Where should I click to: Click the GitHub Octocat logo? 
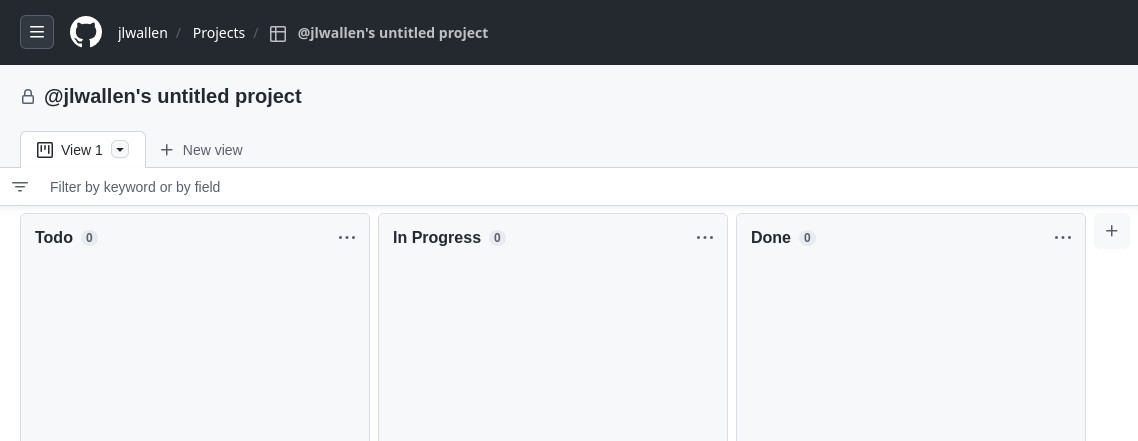86,32
